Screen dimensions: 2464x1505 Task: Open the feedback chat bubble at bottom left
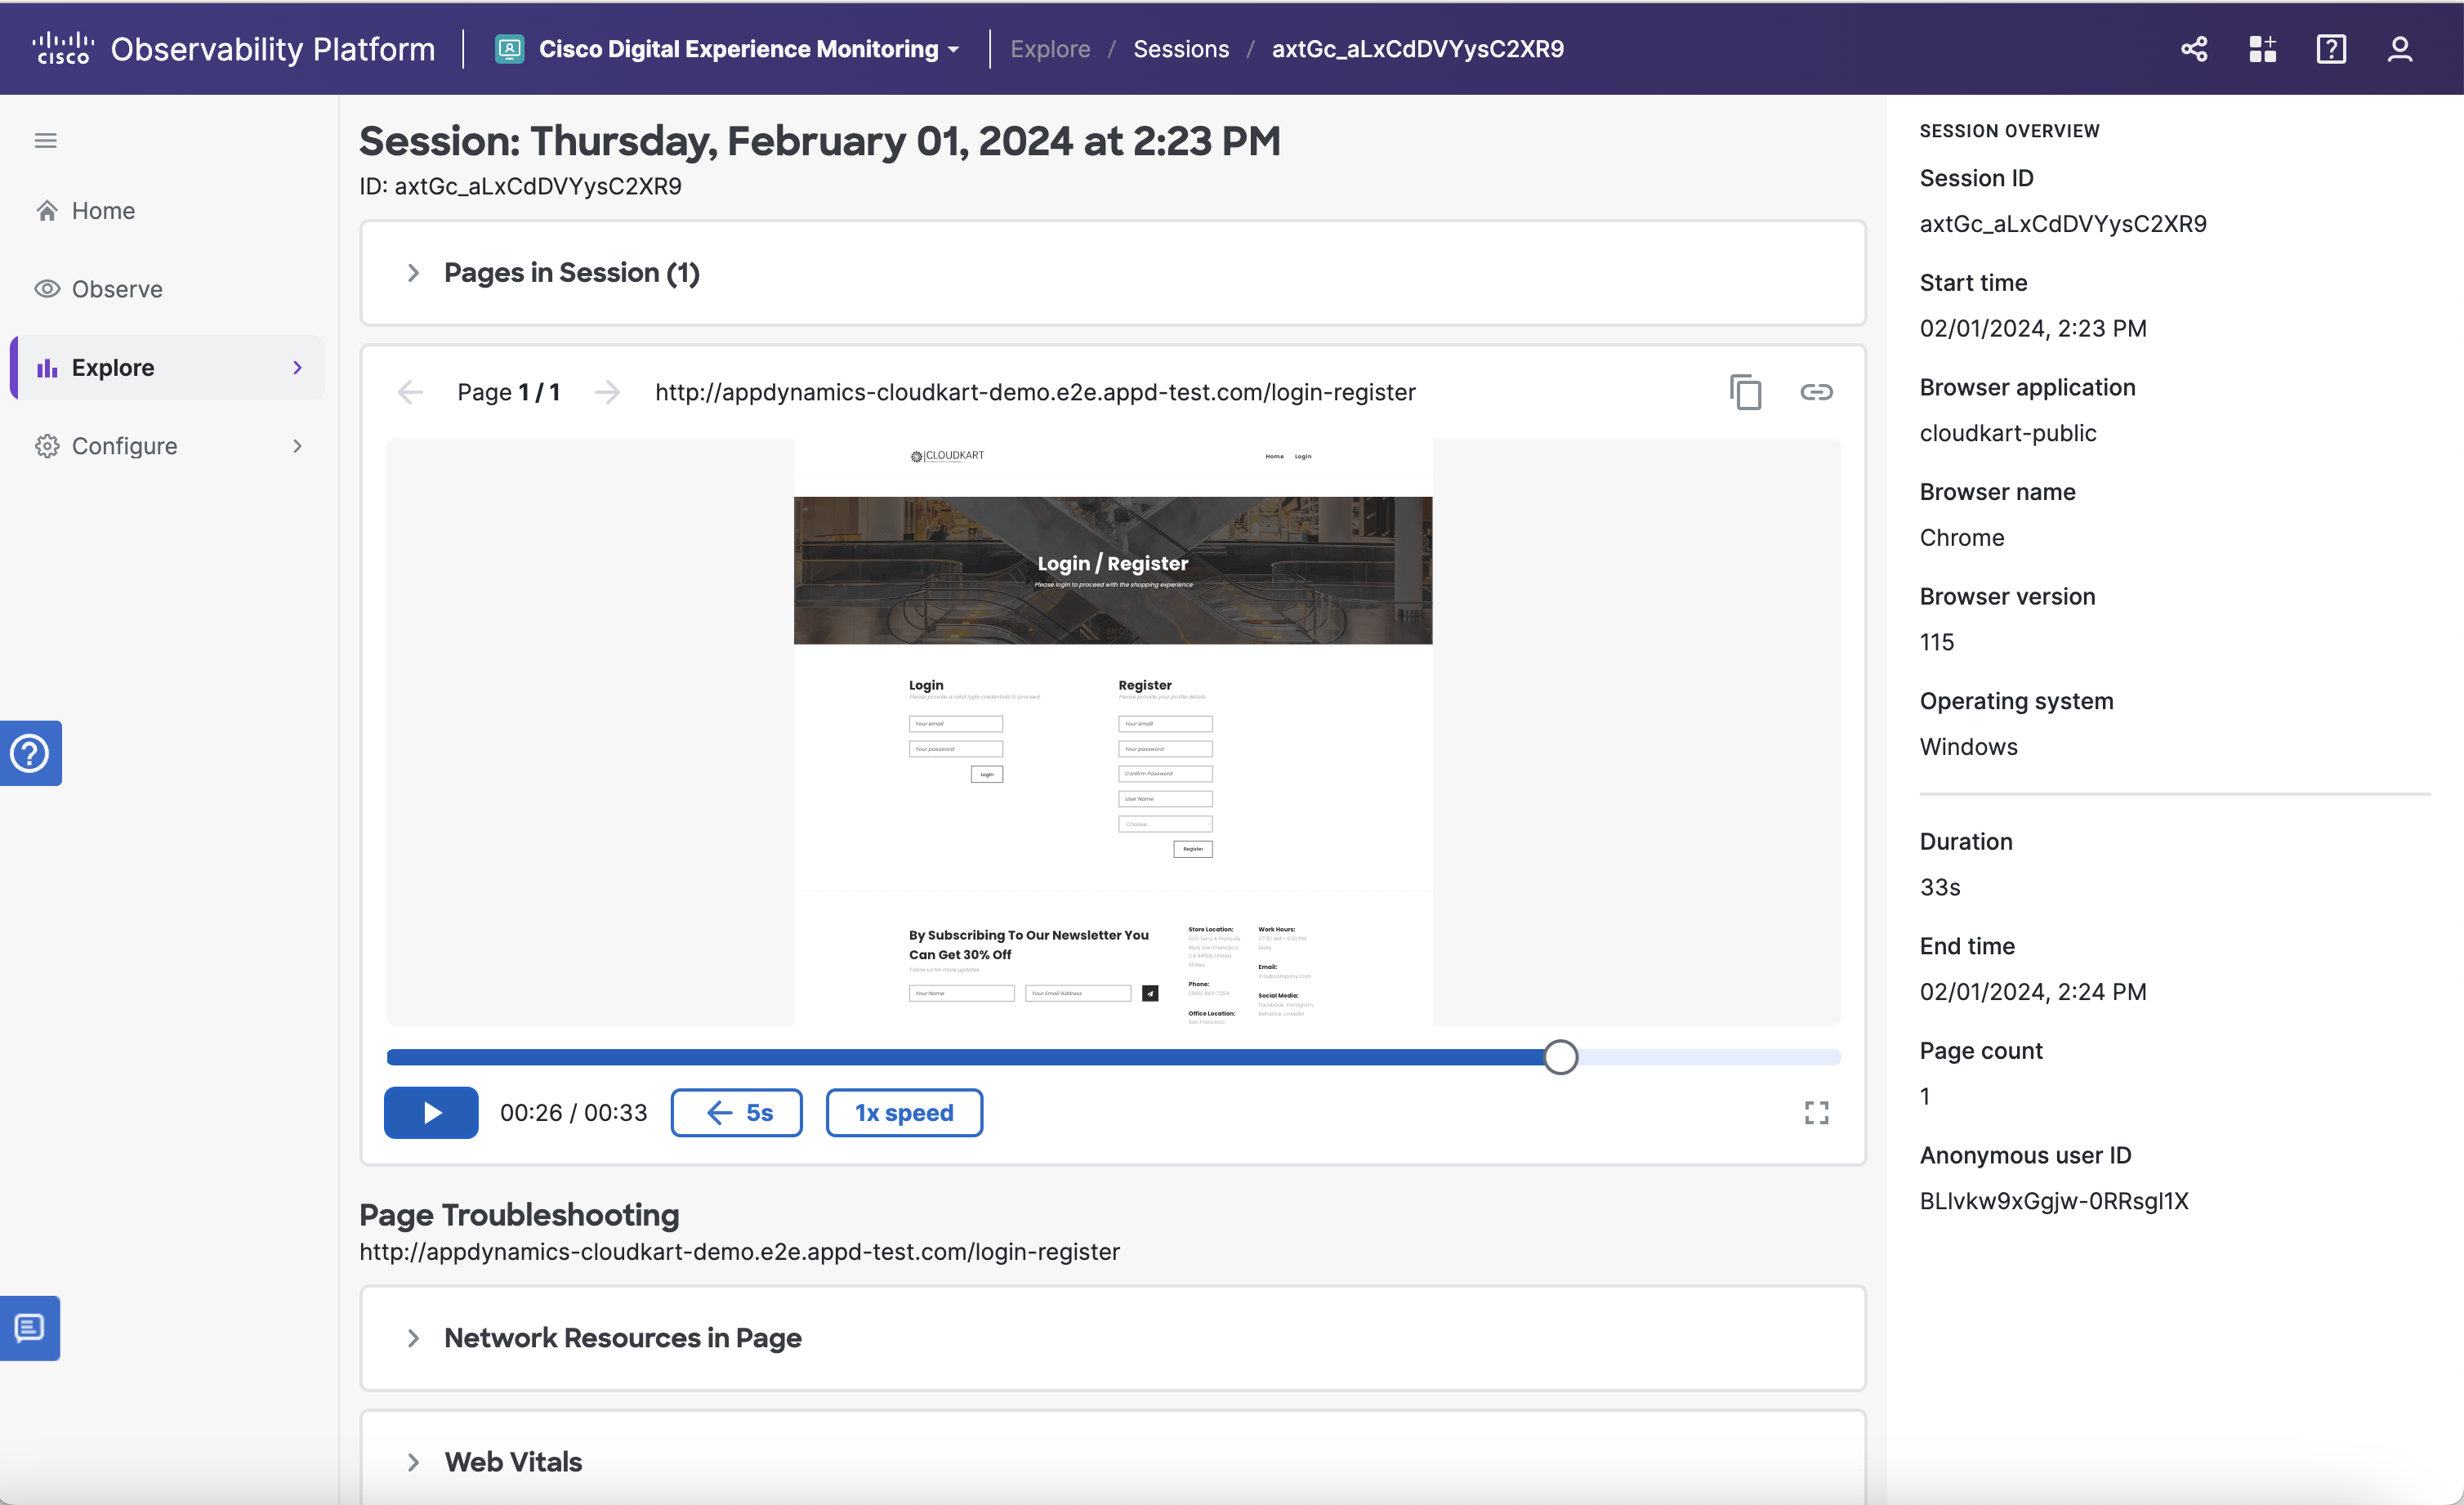(x=29, y=1328)
